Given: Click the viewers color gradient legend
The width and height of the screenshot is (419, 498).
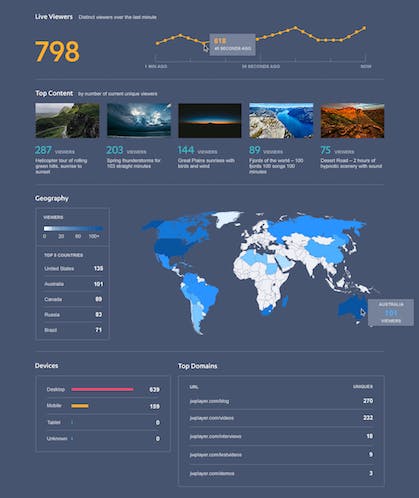Looking at the screenshot, I should [73, 229].
